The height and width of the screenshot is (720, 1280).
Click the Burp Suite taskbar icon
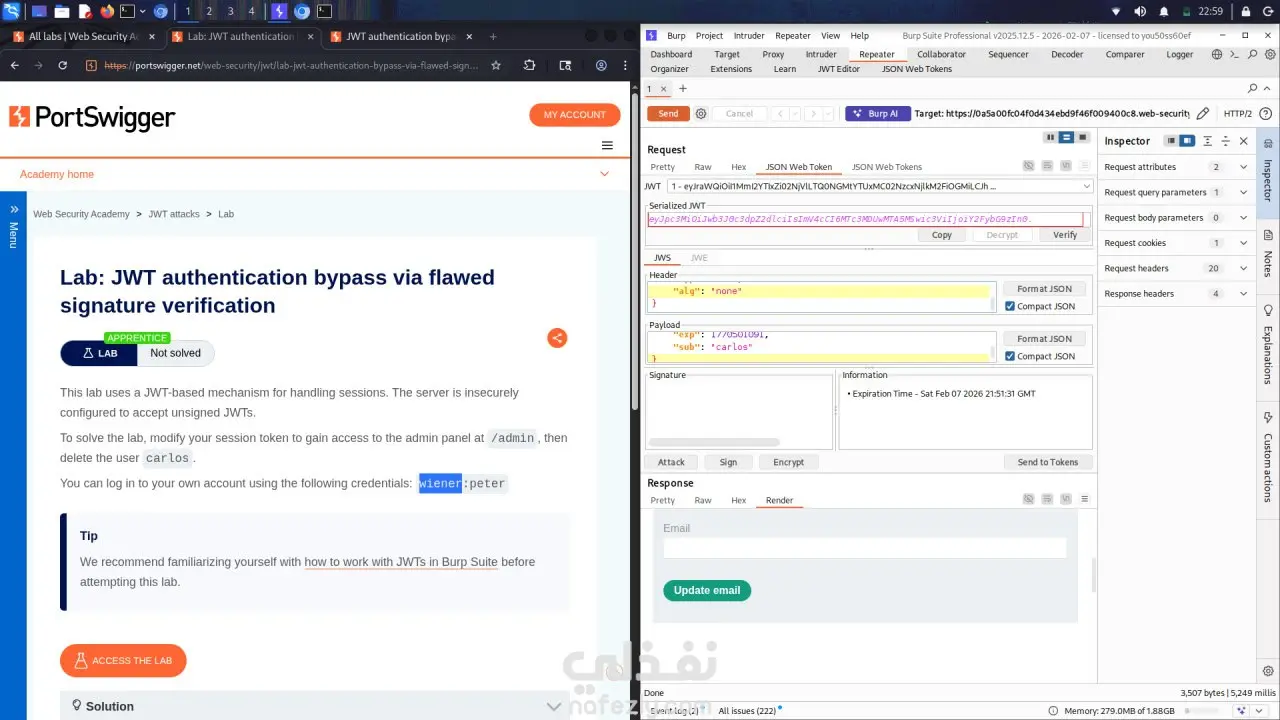click(279, 11)
